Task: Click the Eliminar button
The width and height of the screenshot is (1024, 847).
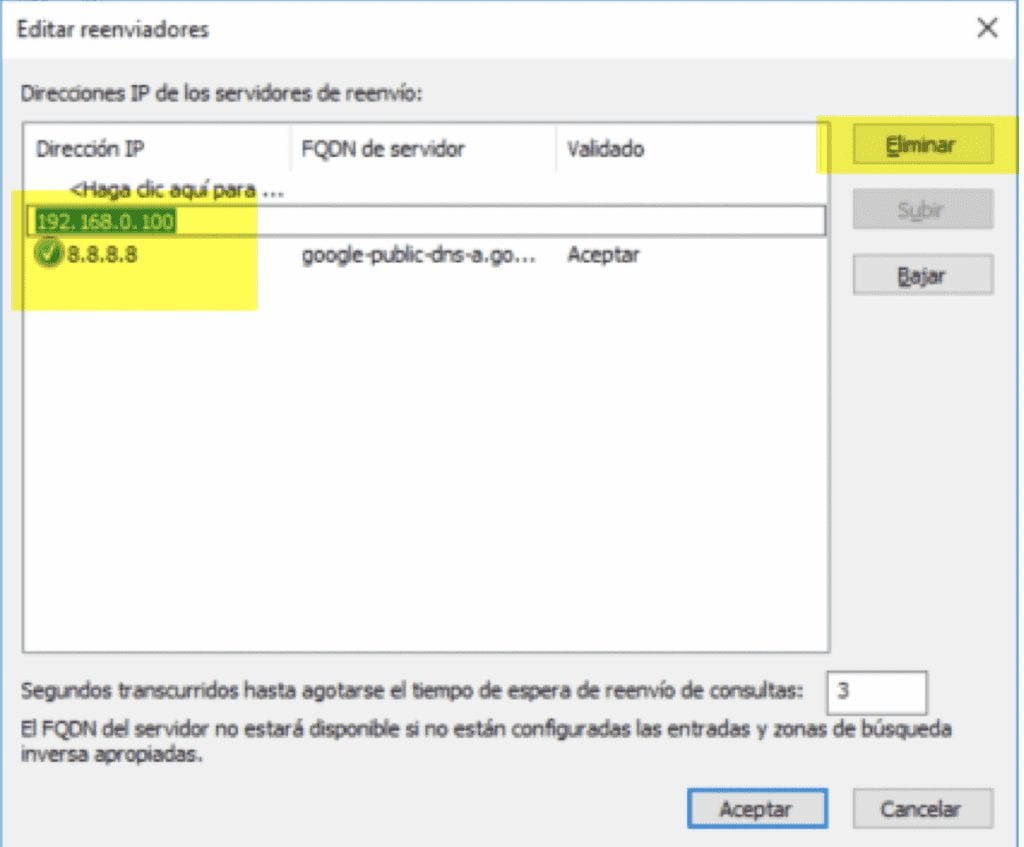Action: (921, 144)
